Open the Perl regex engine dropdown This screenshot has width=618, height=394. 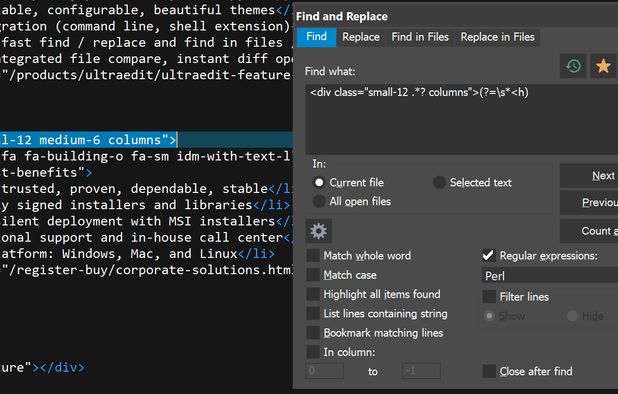coord(549,276)
